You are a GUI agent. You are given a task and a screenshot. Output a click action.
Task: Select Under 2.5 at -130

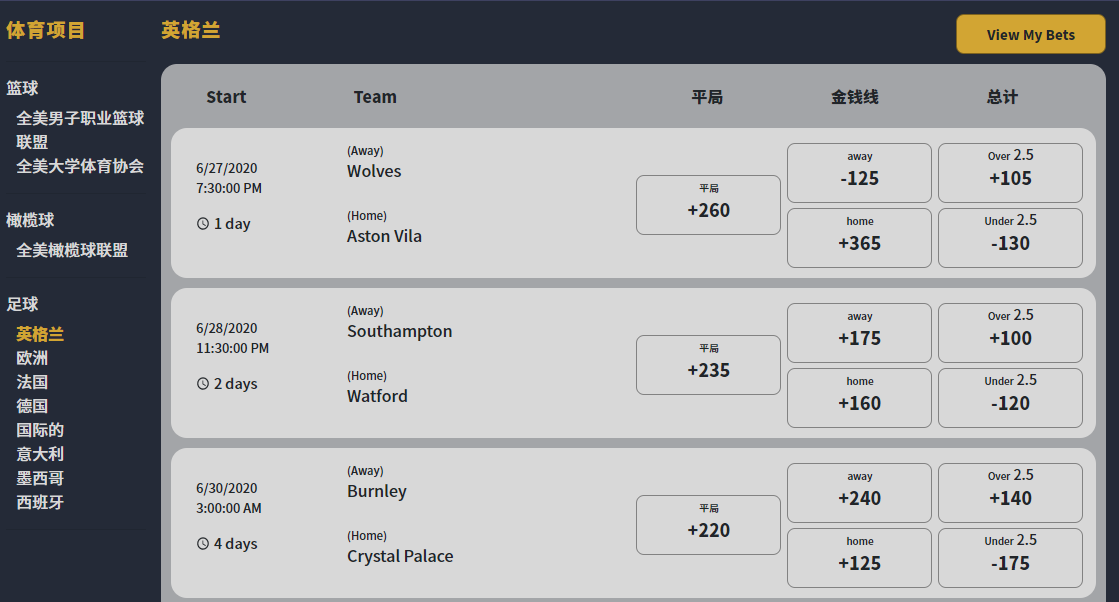[x=1010, y=238]
